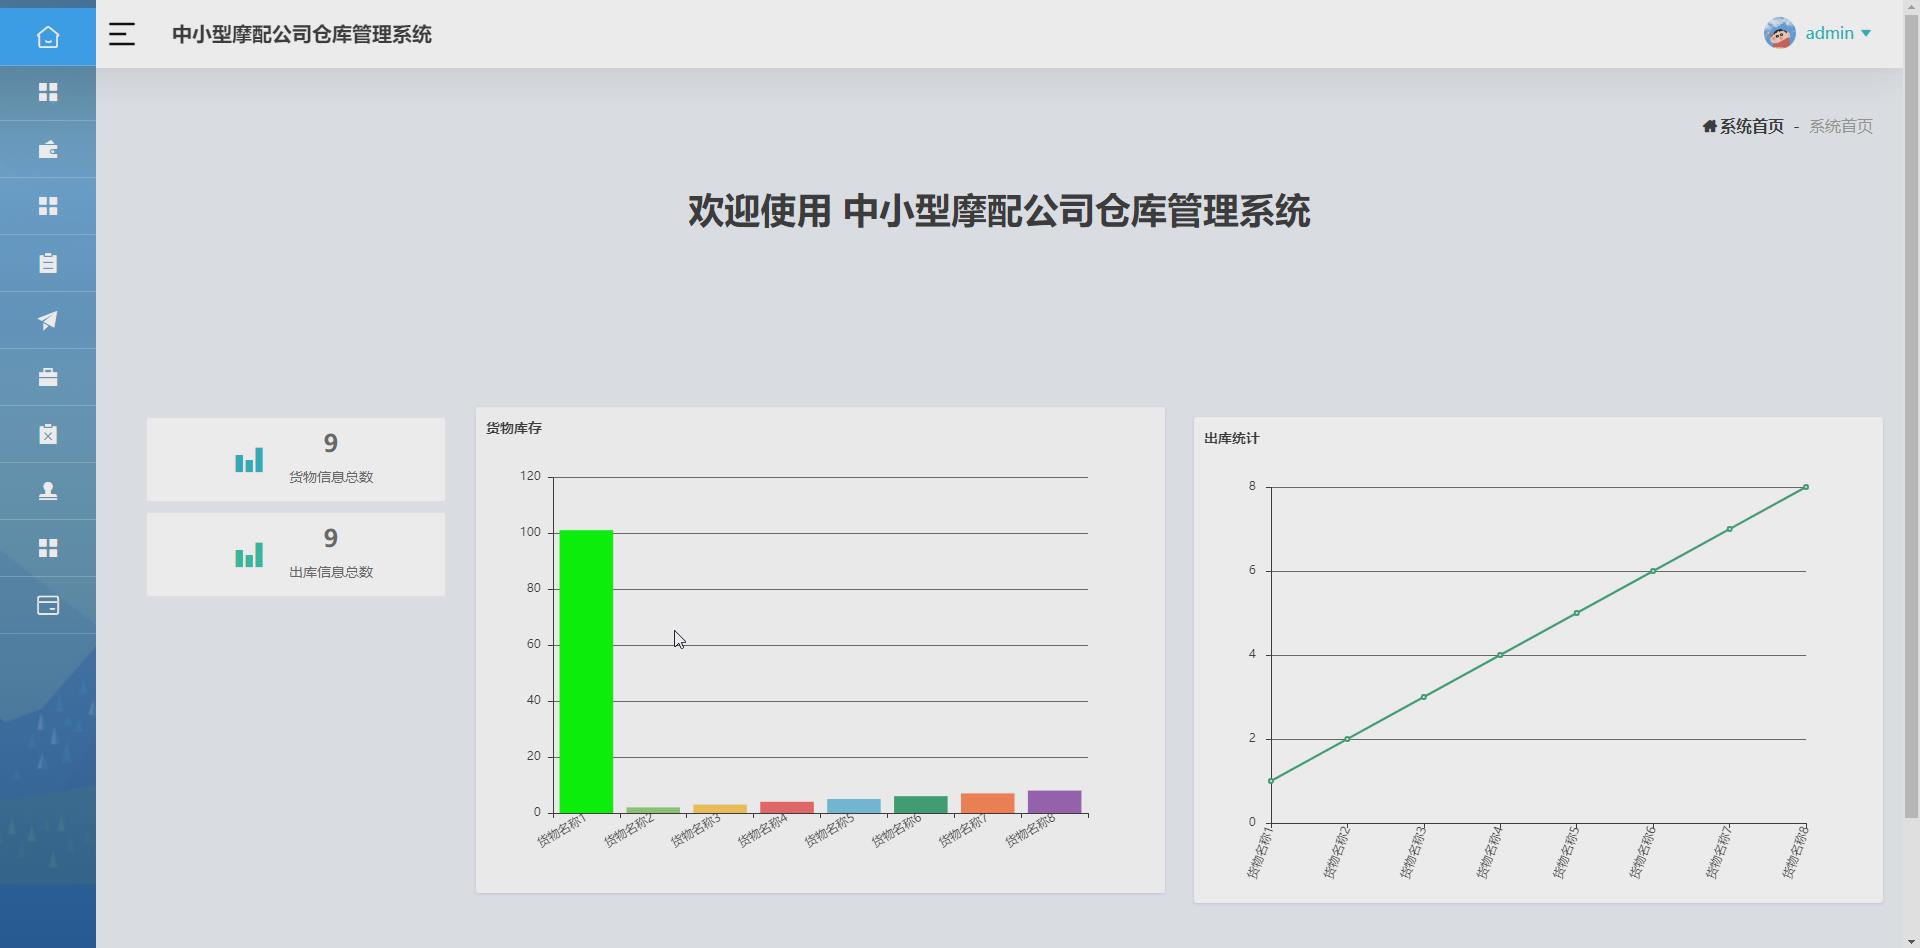Open the admin profile avatar
This screenshot has height=948, width=1920.
pyautogui.click(x=1779, y=32)
